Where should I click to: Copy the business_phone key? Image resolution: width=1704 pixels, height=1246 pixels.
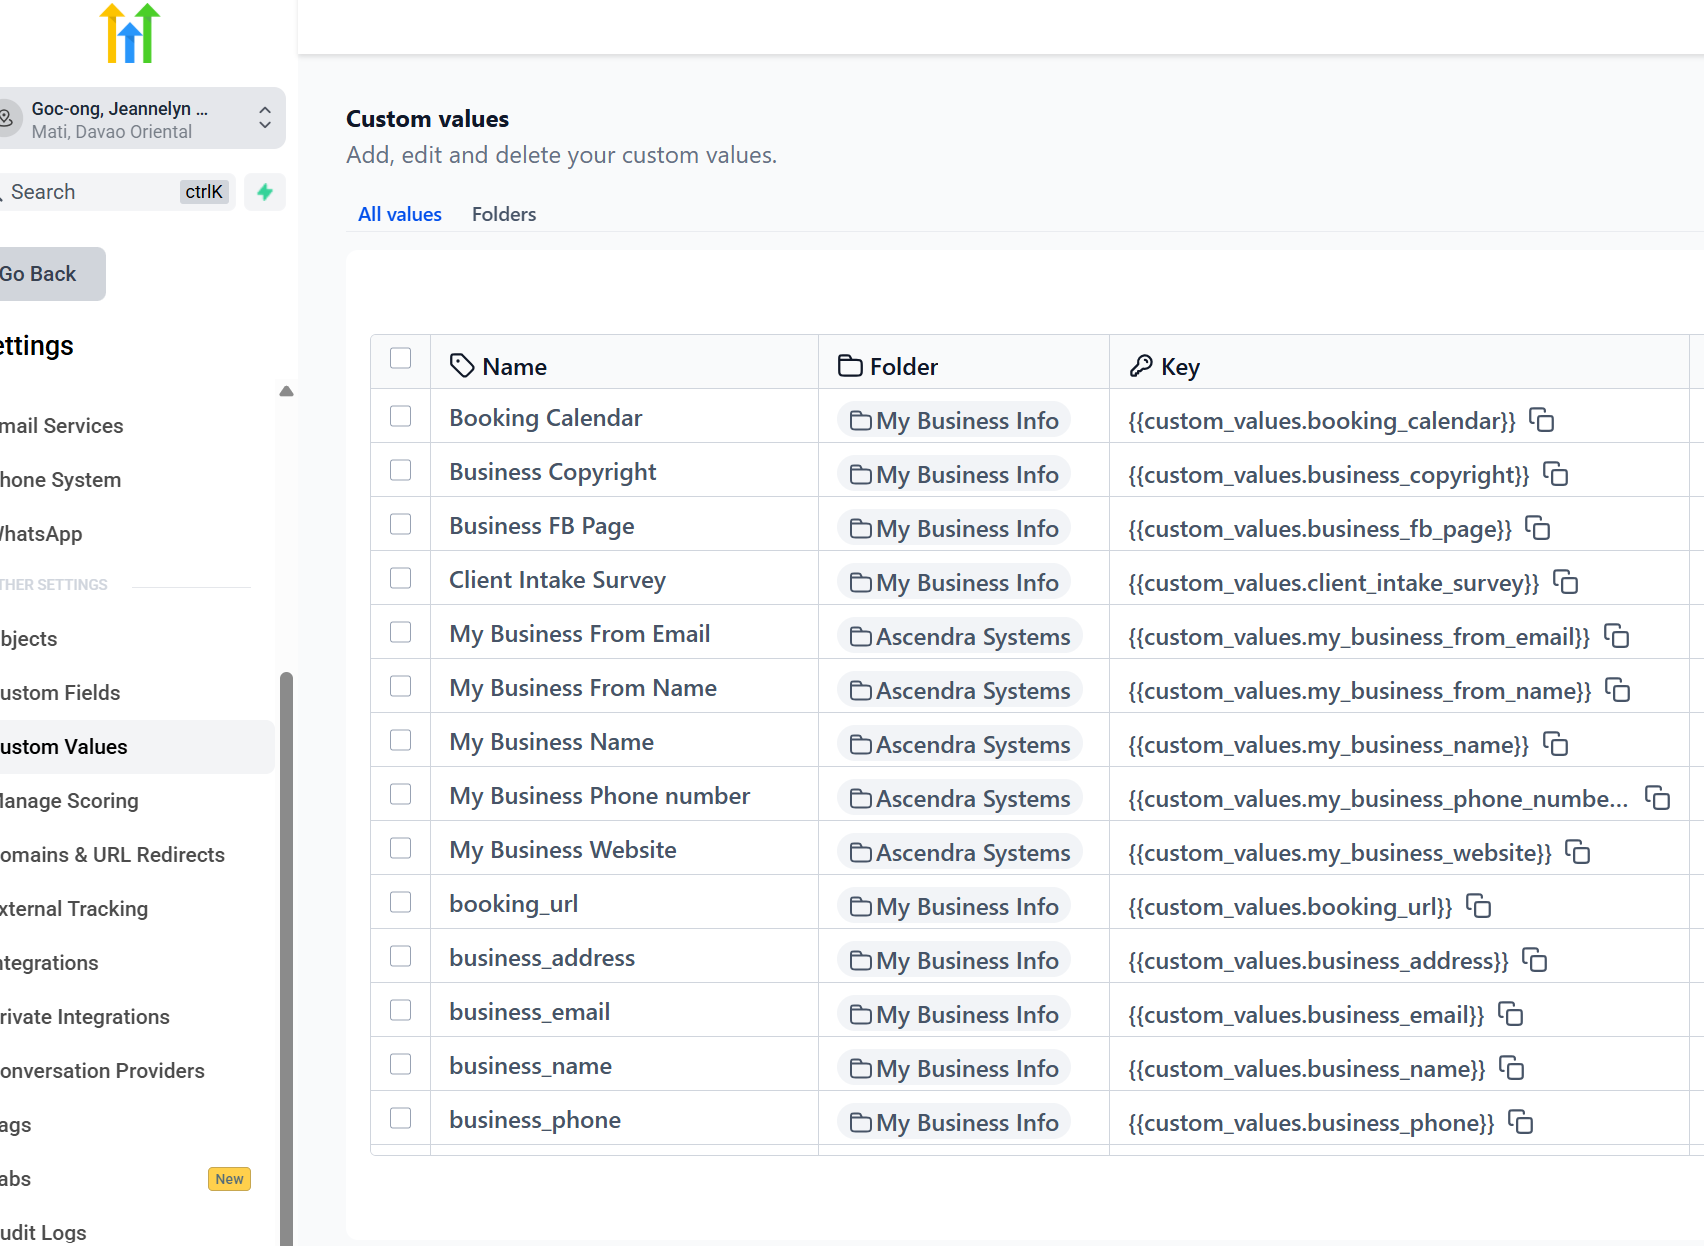point(1521,1122)
